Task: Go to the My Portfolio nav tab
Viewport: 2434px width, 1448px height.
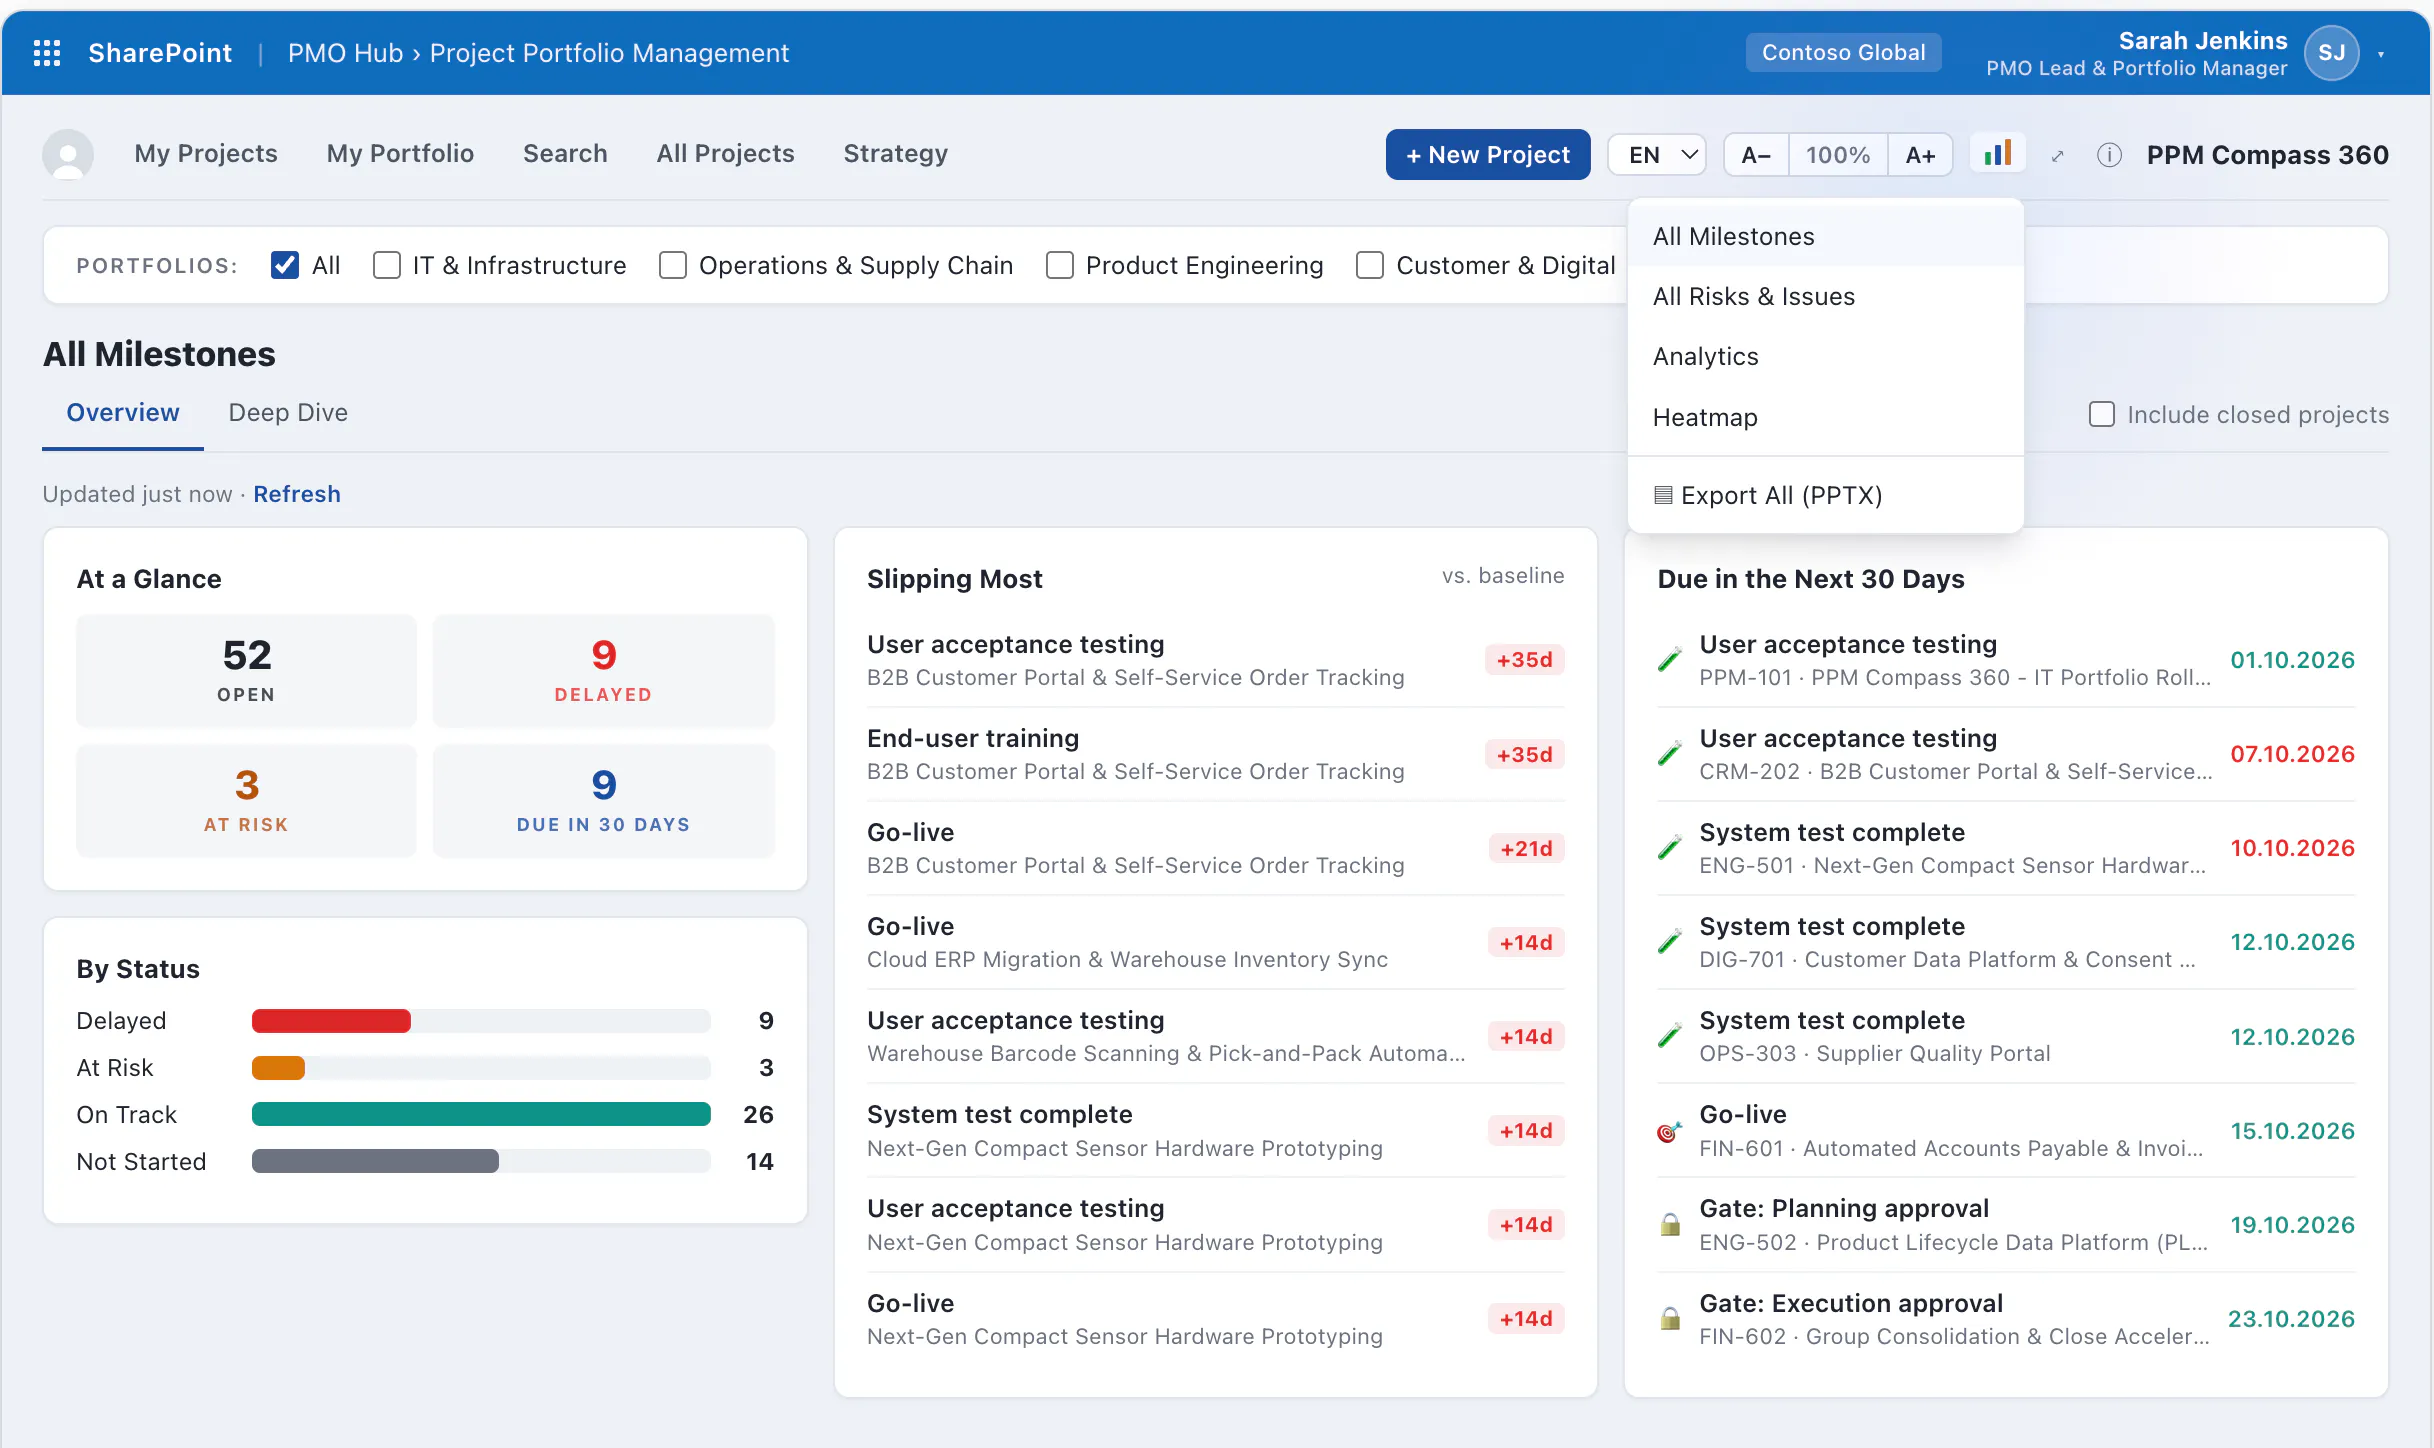Action: pos(400,153)
